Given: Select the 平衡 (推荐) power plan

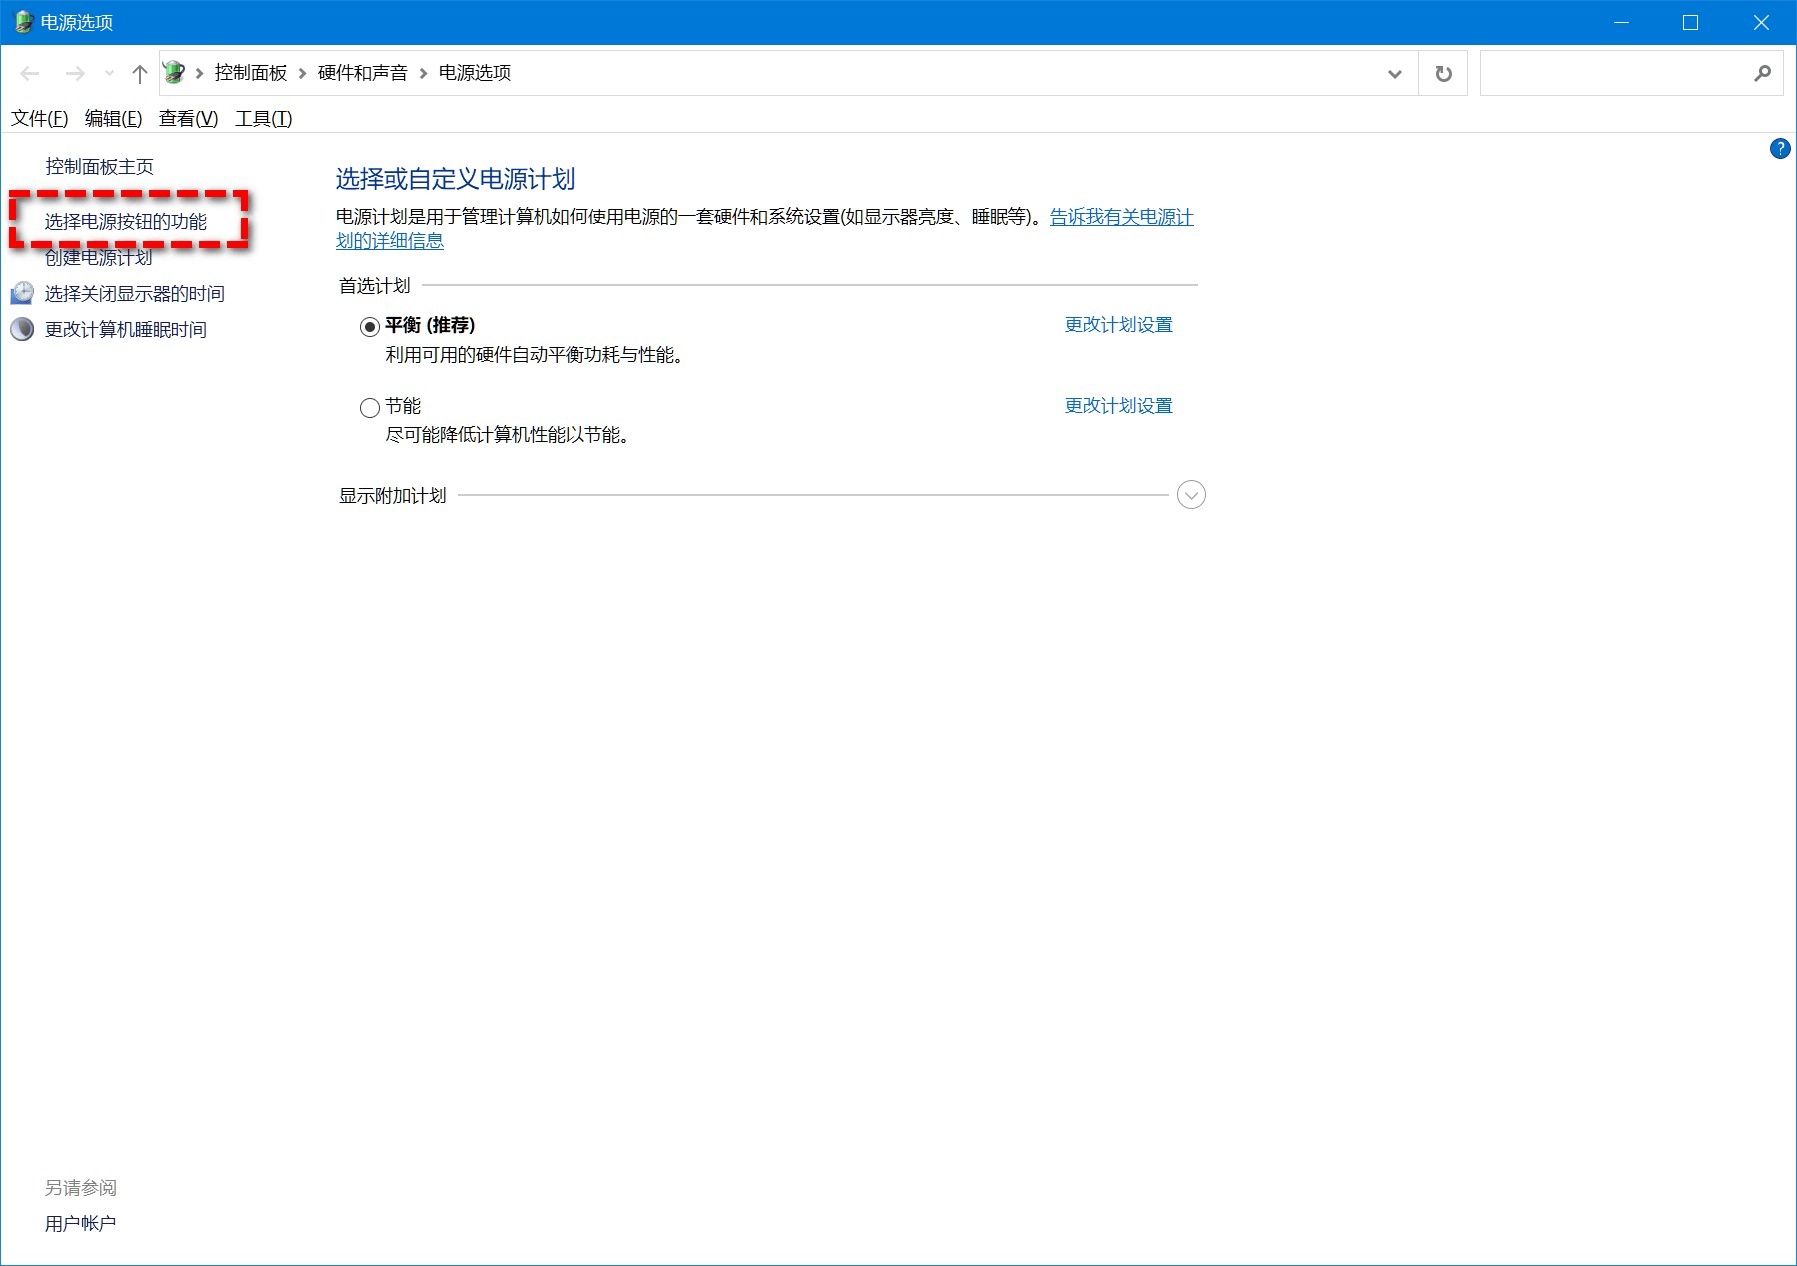Looking at the screenshot, I should coord(368,325).
